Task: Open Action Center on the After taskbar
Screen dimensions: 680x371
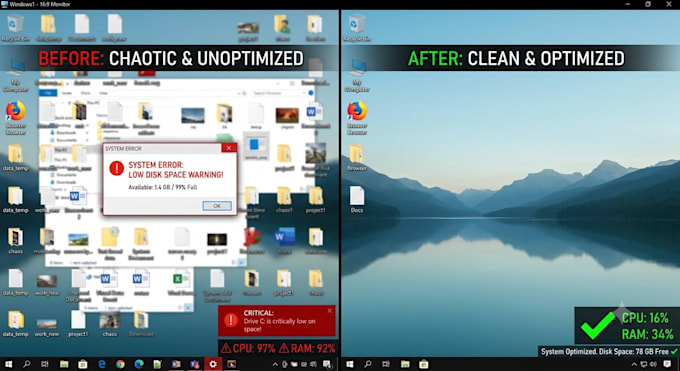Action: tap(667, 364)
